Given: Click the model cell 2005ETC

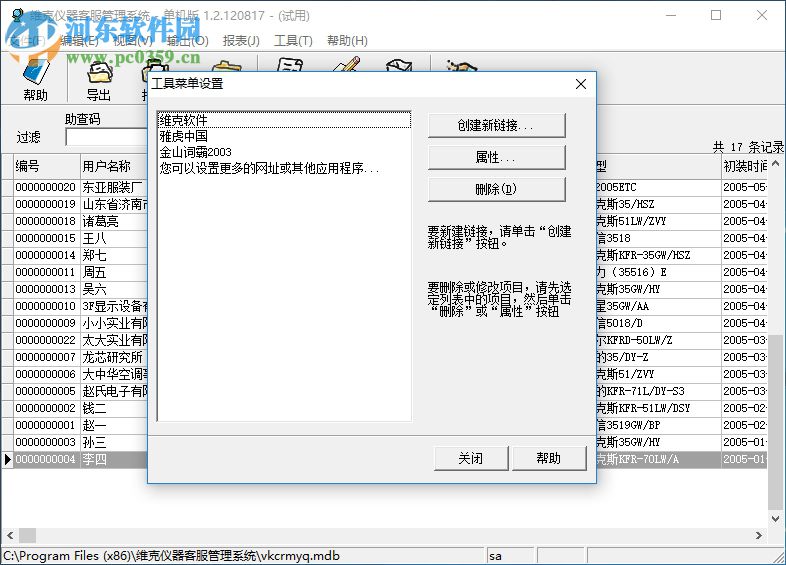Looking at the screenshot, I should click(x=658, y=187).
